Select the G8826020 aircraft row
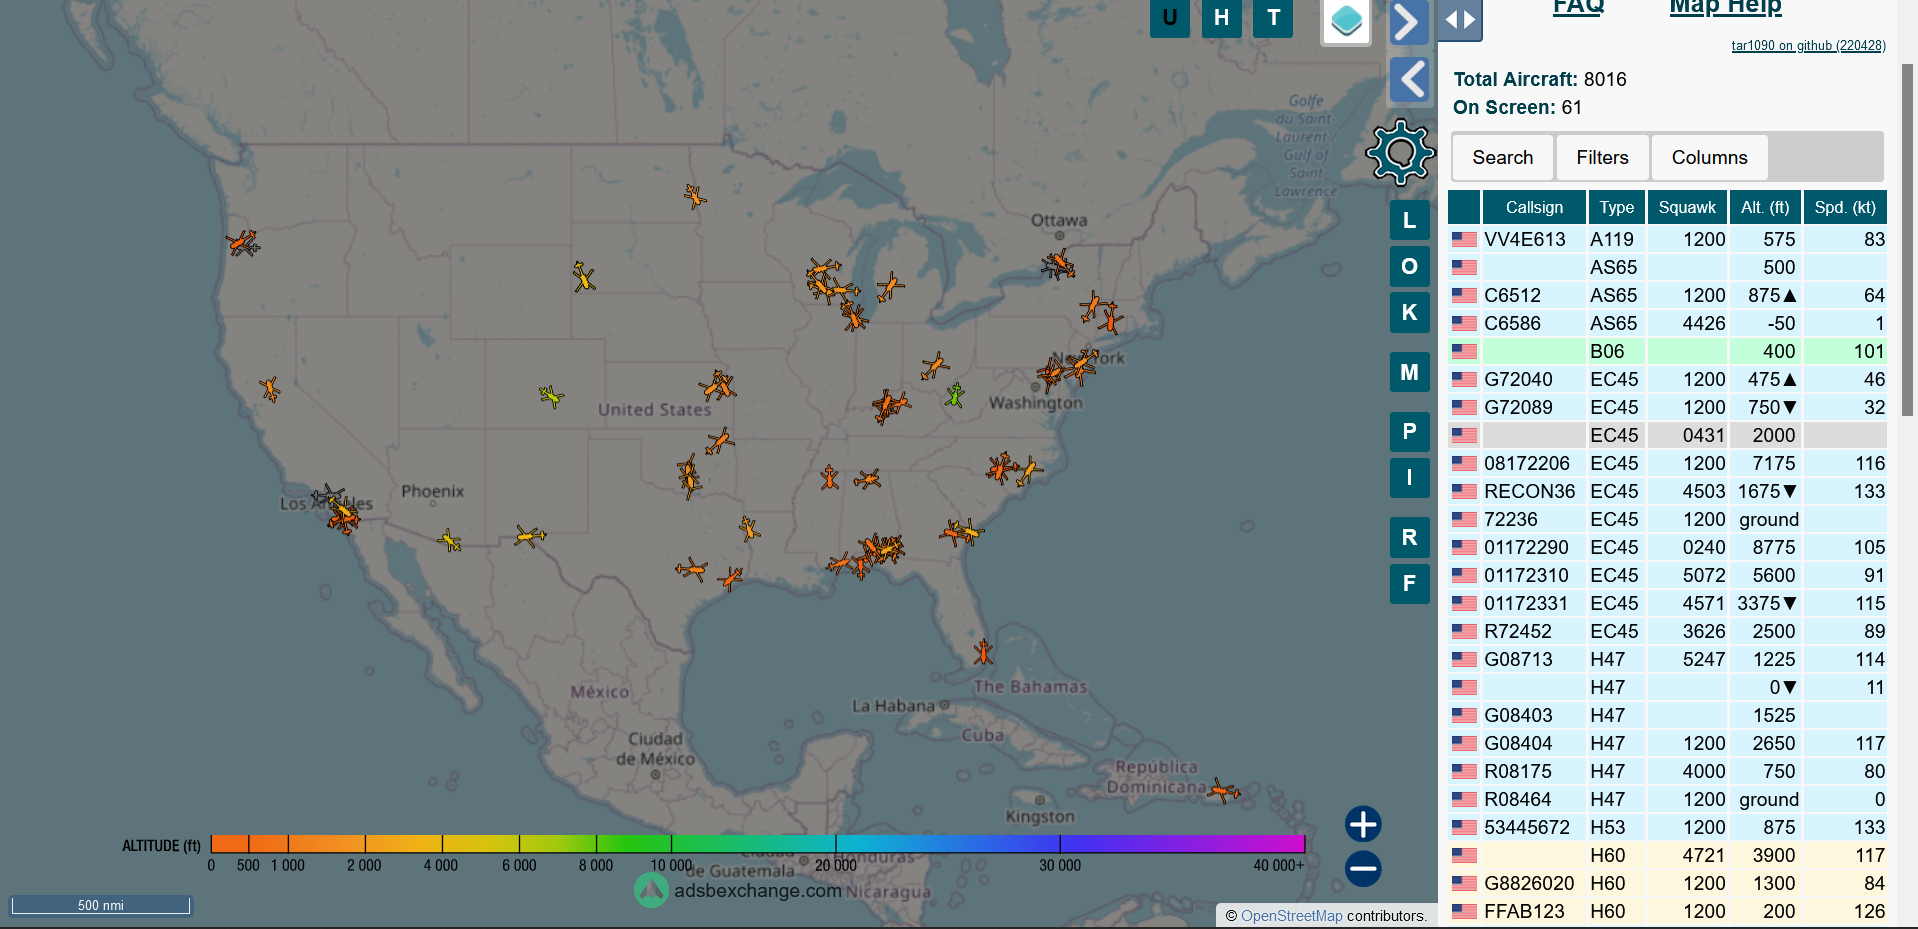Screen dimensions: 1918x929 click(x=1667, y=883)
